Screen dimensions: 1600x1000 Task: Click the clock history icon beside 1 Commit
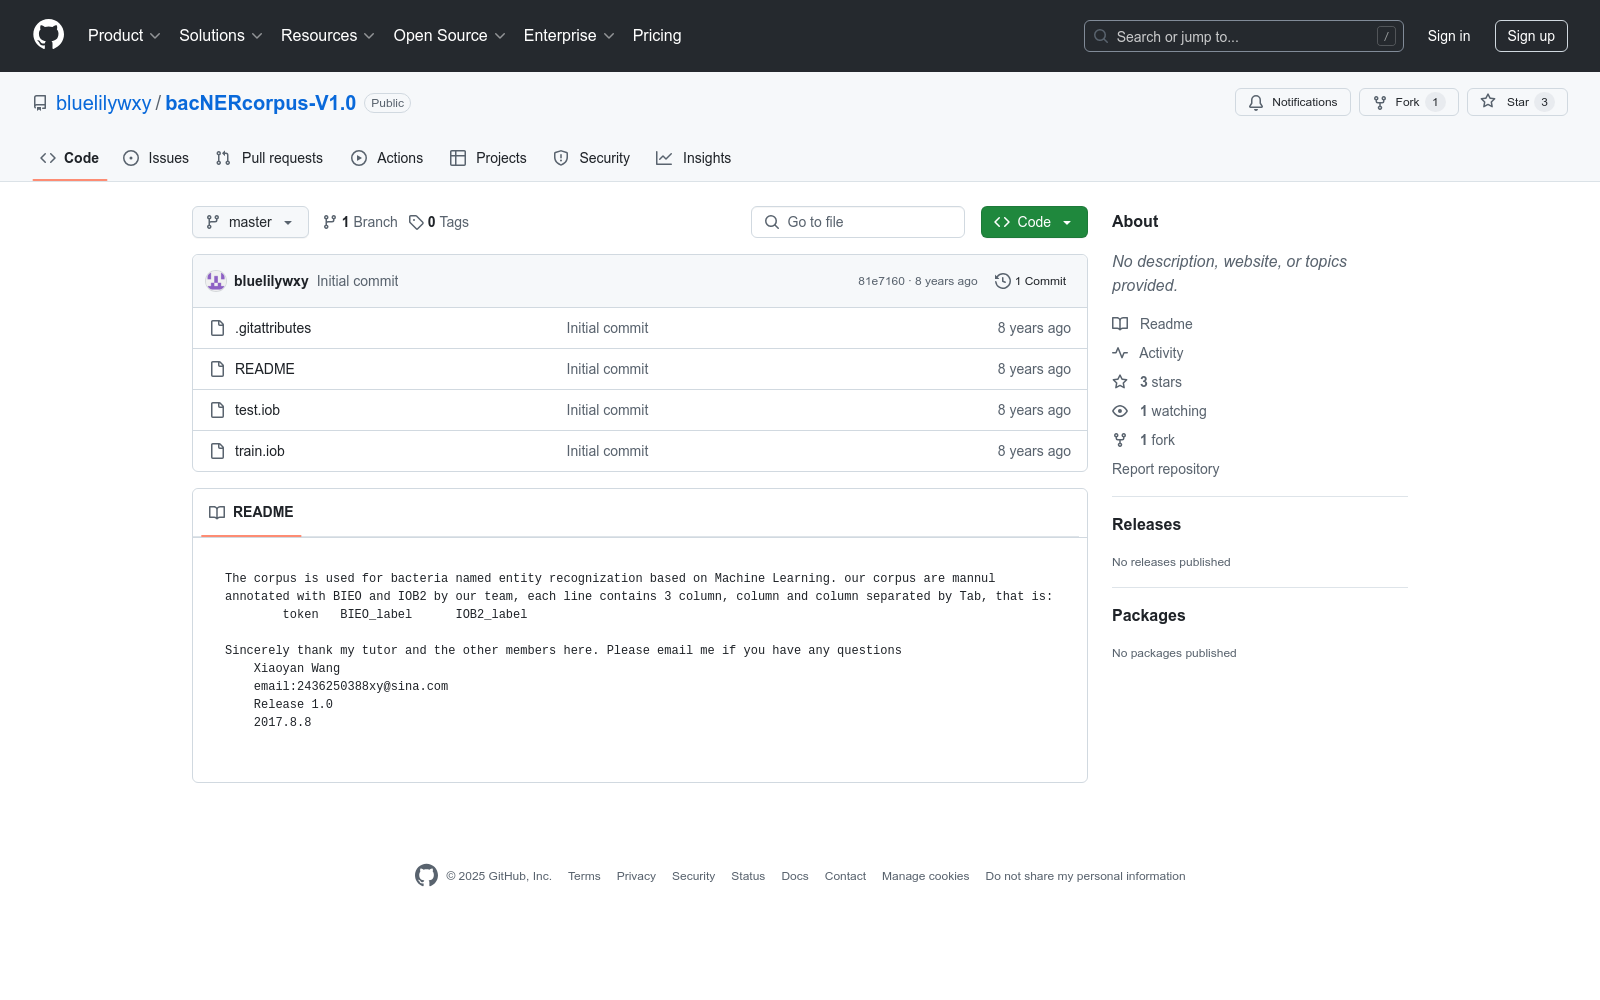(1003, 281)
